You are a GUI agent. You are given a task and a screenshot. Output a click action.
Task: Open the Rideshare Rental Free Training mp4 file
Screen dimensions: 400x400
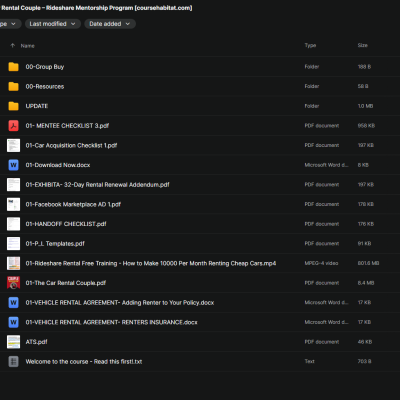200,263
